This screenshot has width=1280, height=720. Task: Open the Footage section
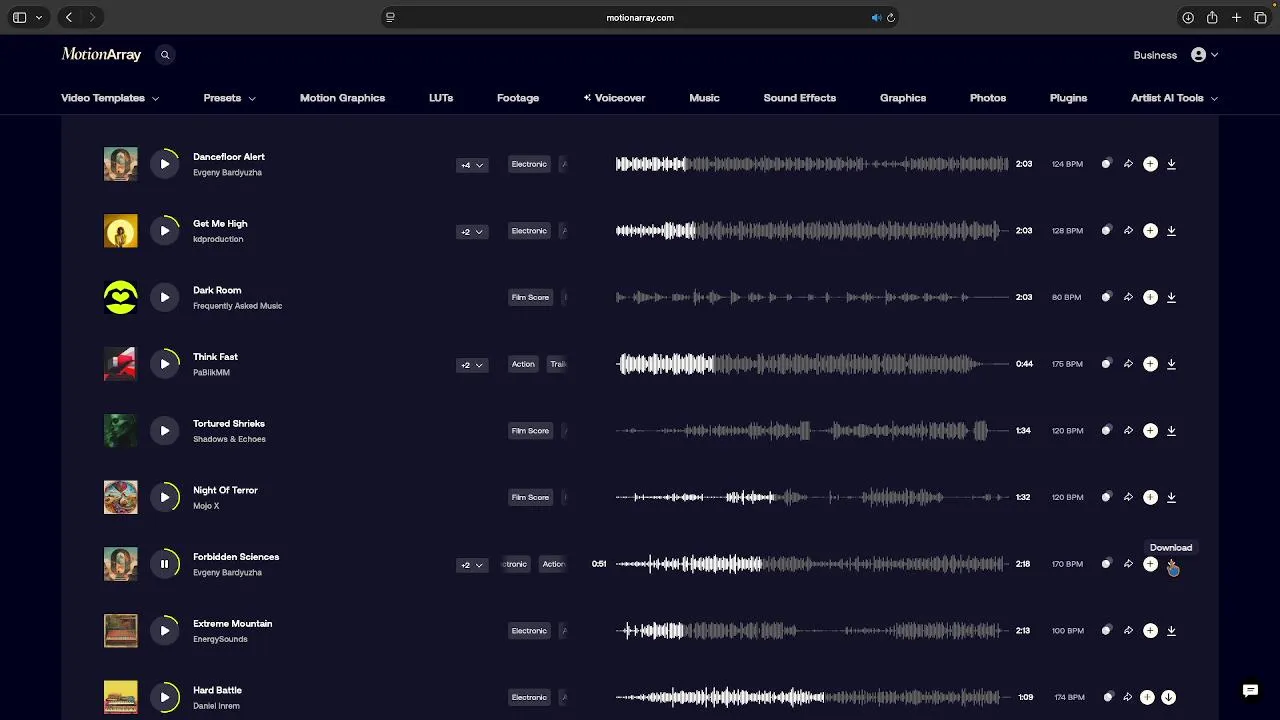click(x=518, y=98)
